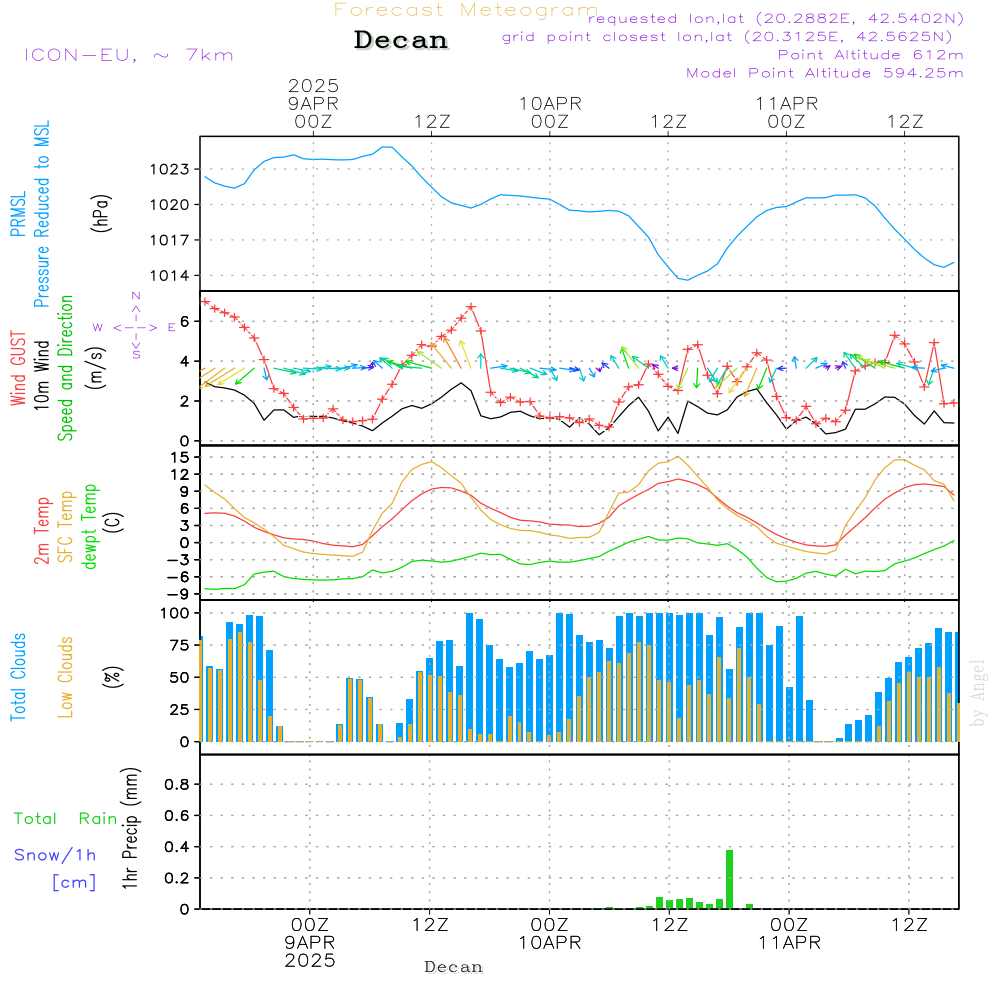This screenshot has width=1000, height=1000.
Task: Click the '(hPa)' unit label
Action: click(x=100, y=213)
